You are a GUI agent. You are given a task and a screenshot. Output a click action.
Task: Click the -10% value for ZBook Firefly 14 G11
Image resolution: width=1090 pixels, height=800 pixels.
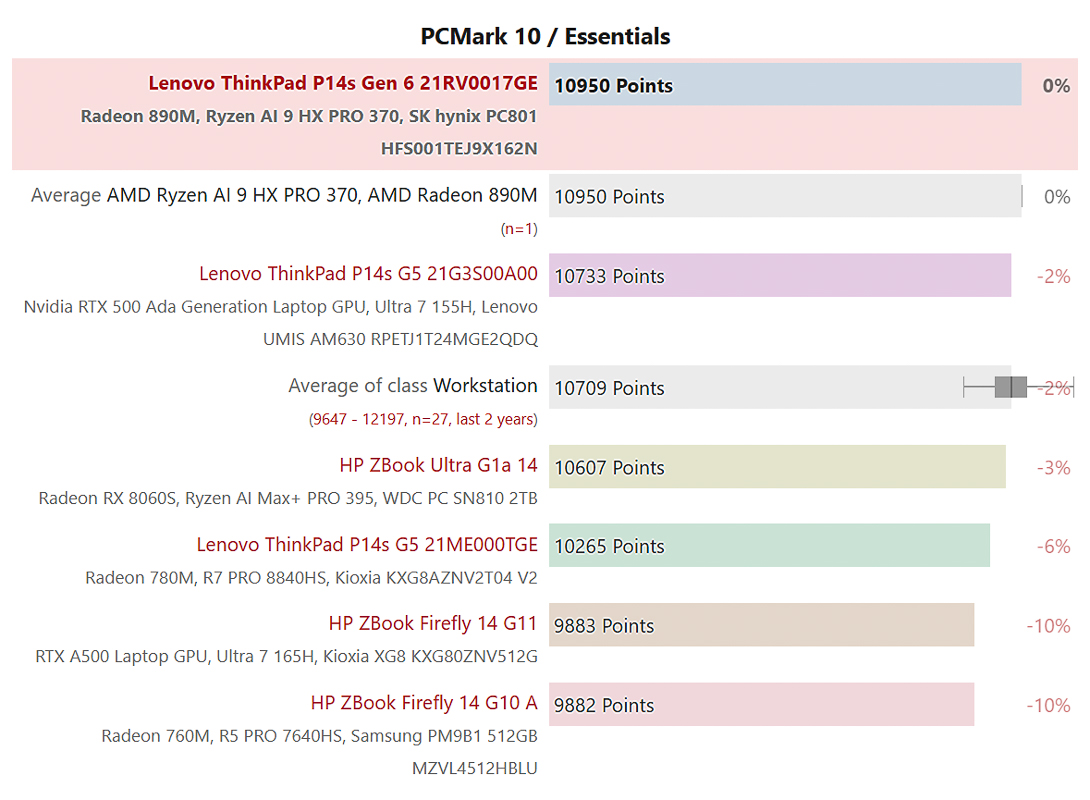click(x=1048, y=626)
